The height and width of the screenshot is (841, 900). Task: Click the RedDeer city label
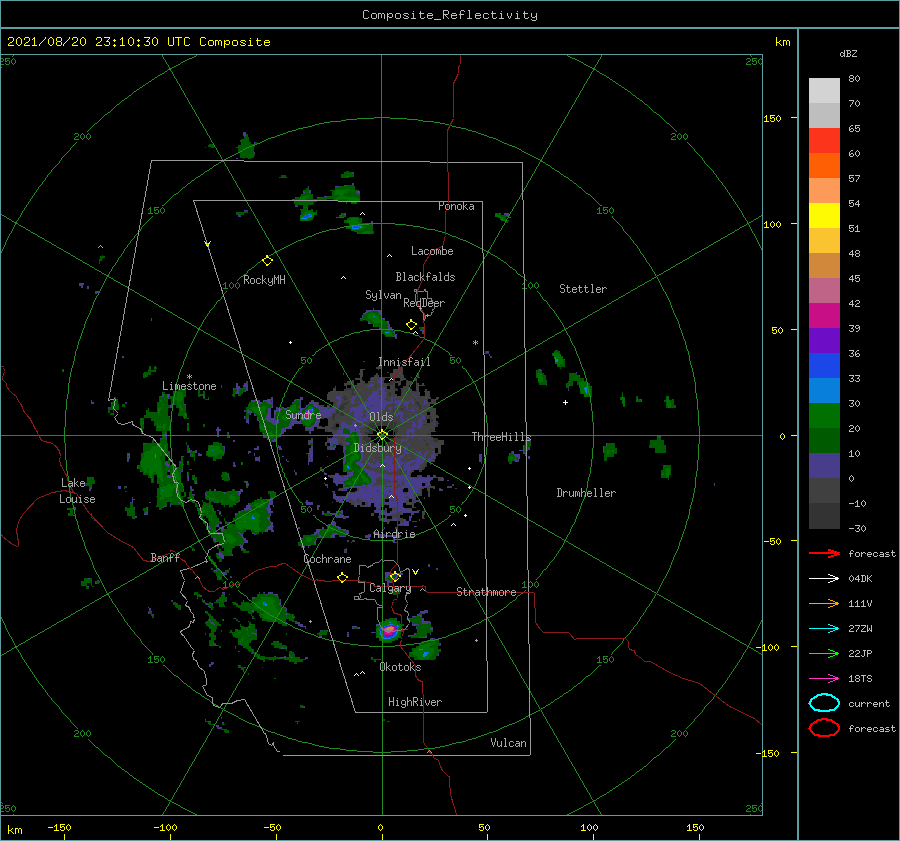point(424,303)
